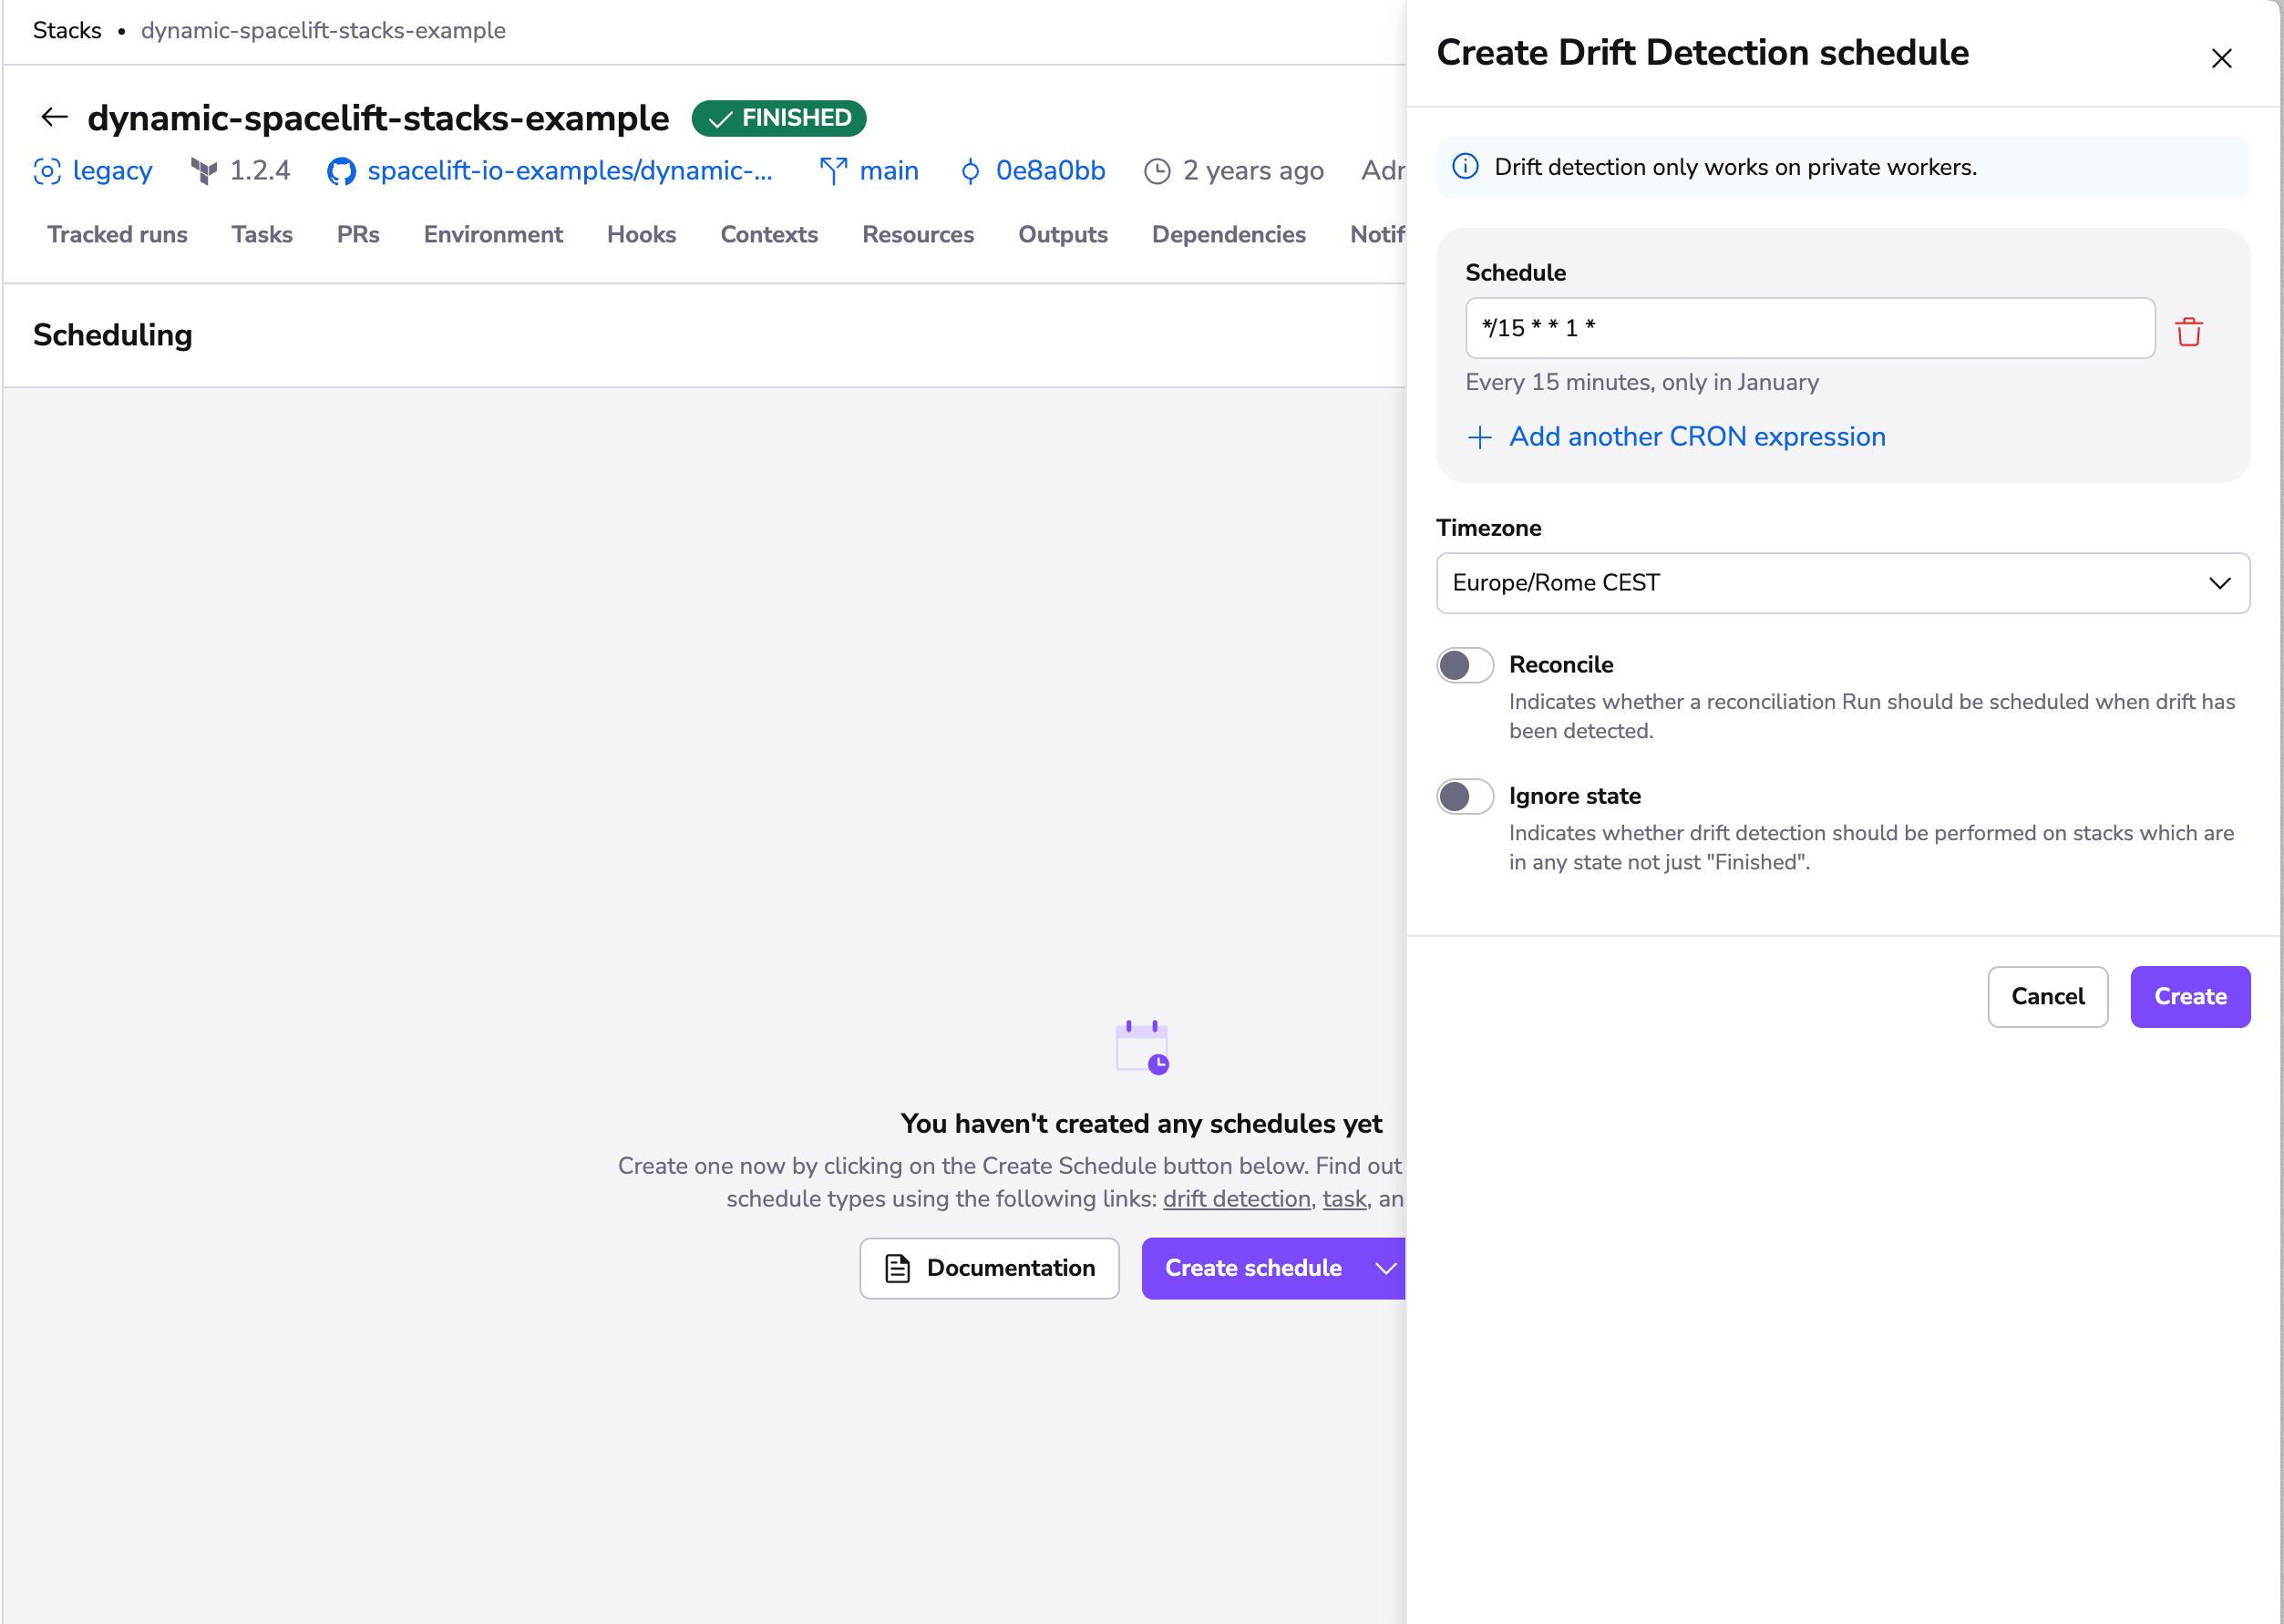The image size is (2284, 1624).
Task: Select the legacy workflow icon
Action: click(x=47, y=171)
